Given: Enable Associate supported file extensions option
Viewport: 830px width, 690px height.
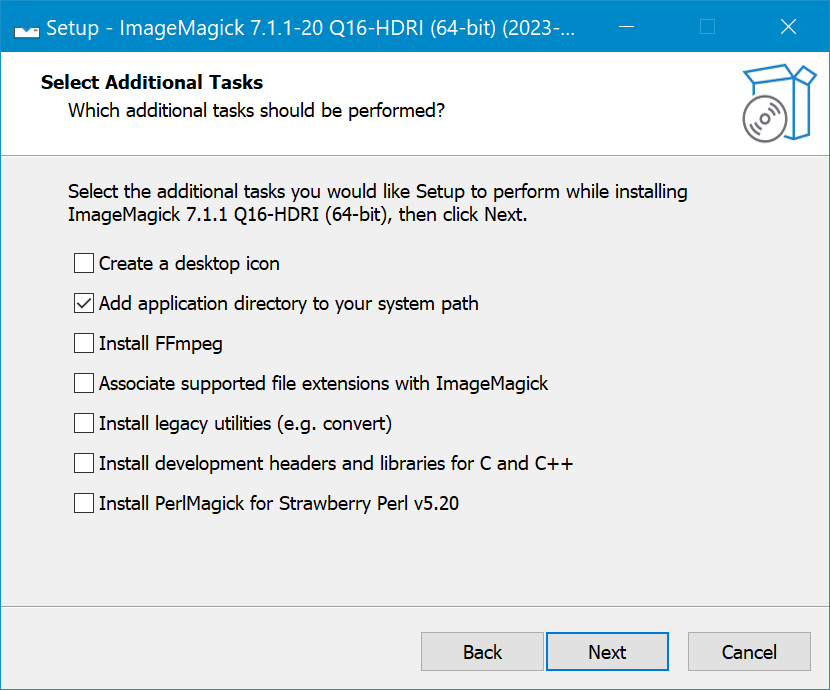Looking at the screenshot, I should (84, 384).
